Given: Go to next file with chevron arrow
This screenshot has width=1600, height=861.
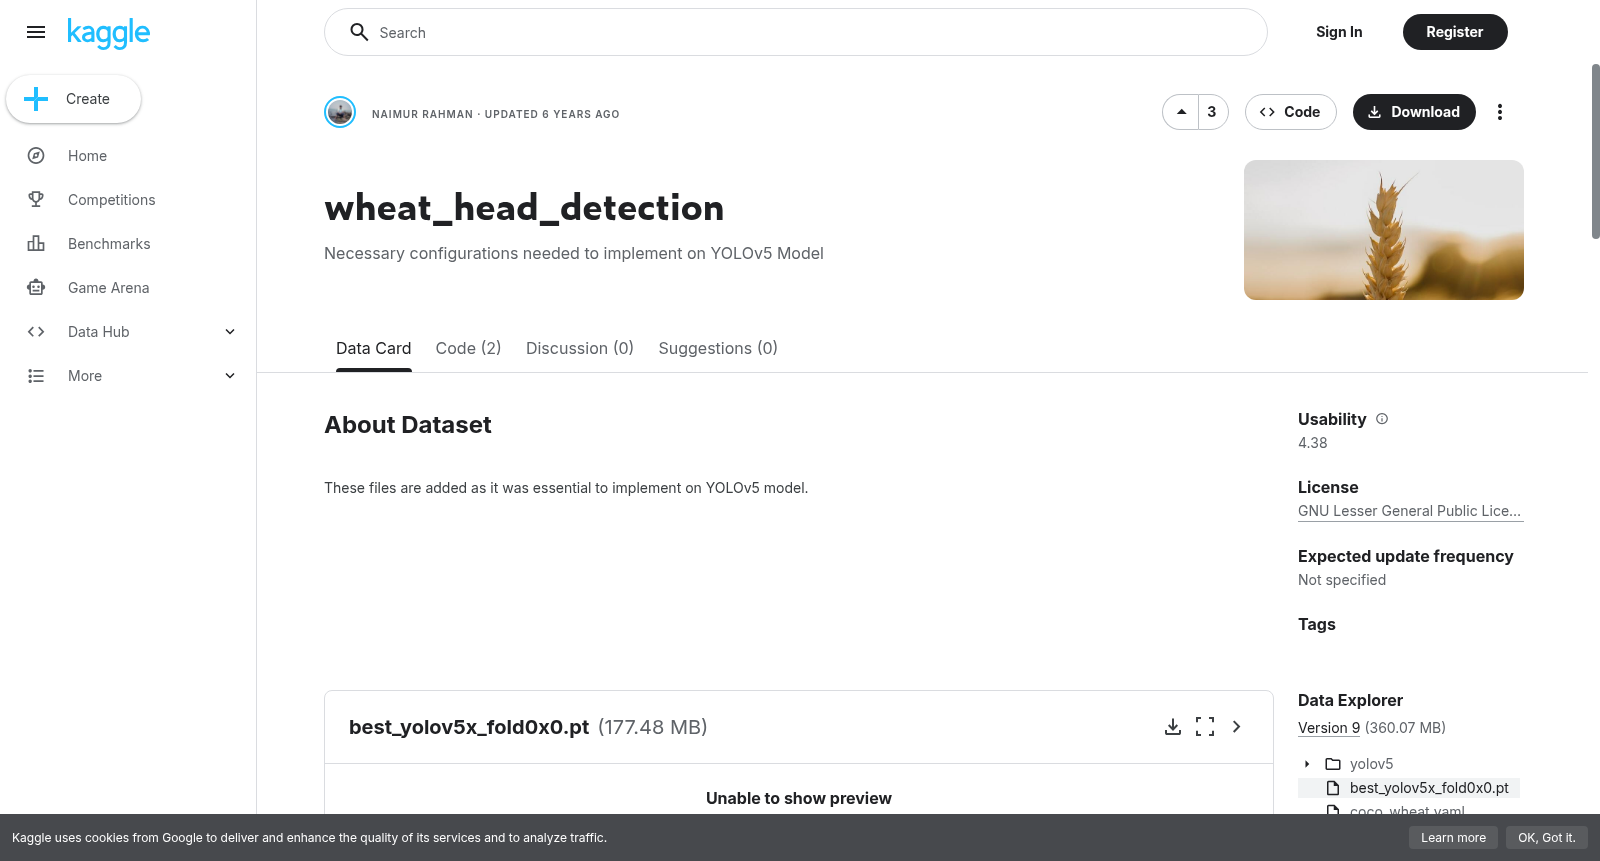Looking at the screenshot, I should (x=1237, y=727).
